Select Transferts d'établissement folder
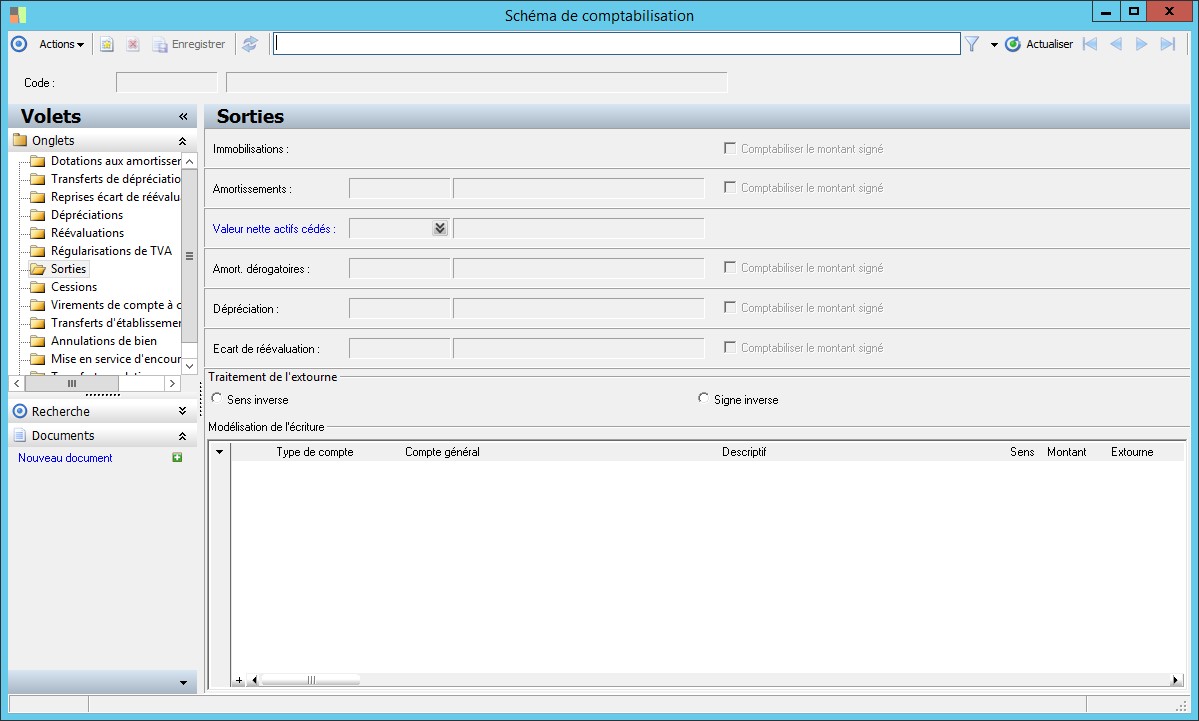 coord(115,323)
